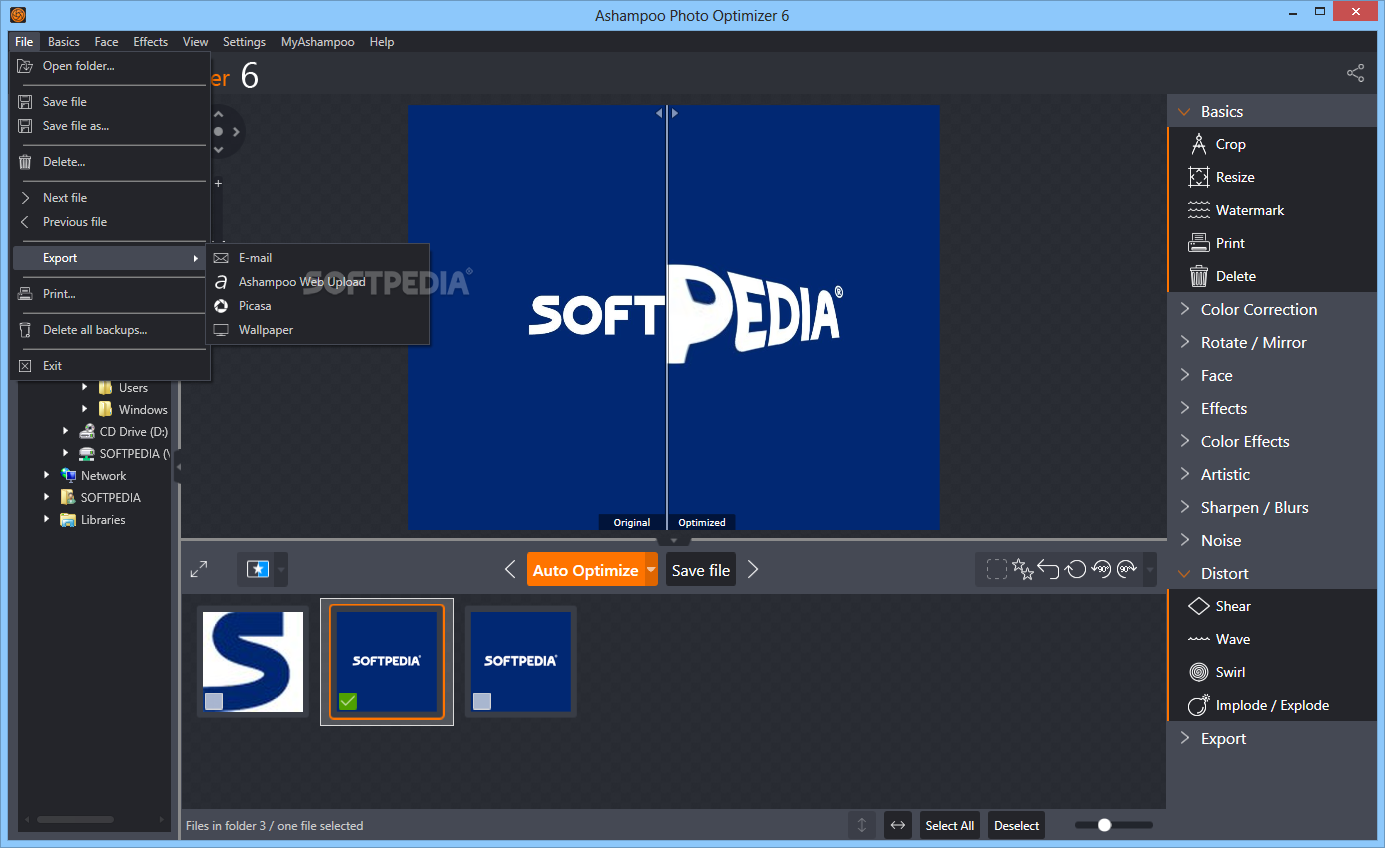
Task: Rotate image 90° counter-clockwise
Action: [1101, 568]
